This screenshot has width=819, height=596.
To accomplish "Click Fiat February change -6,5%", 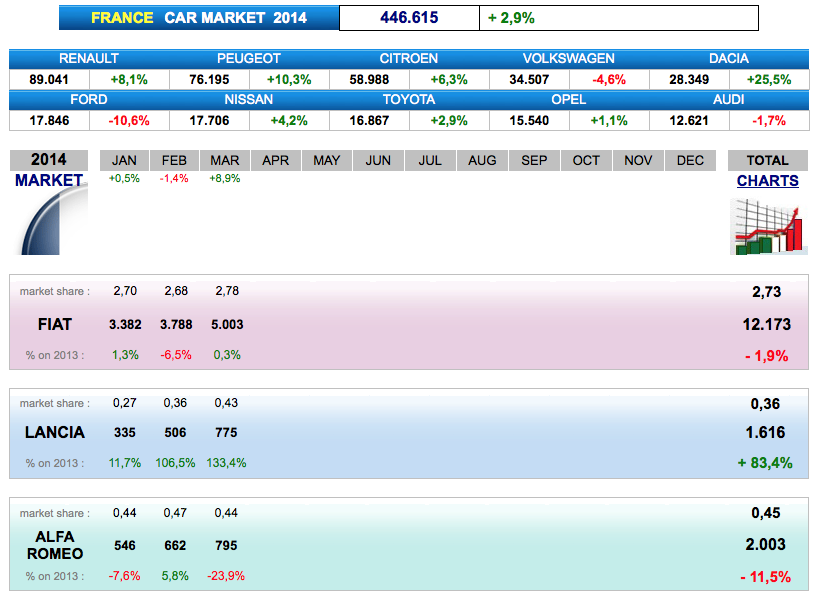I will coord(176,355).
